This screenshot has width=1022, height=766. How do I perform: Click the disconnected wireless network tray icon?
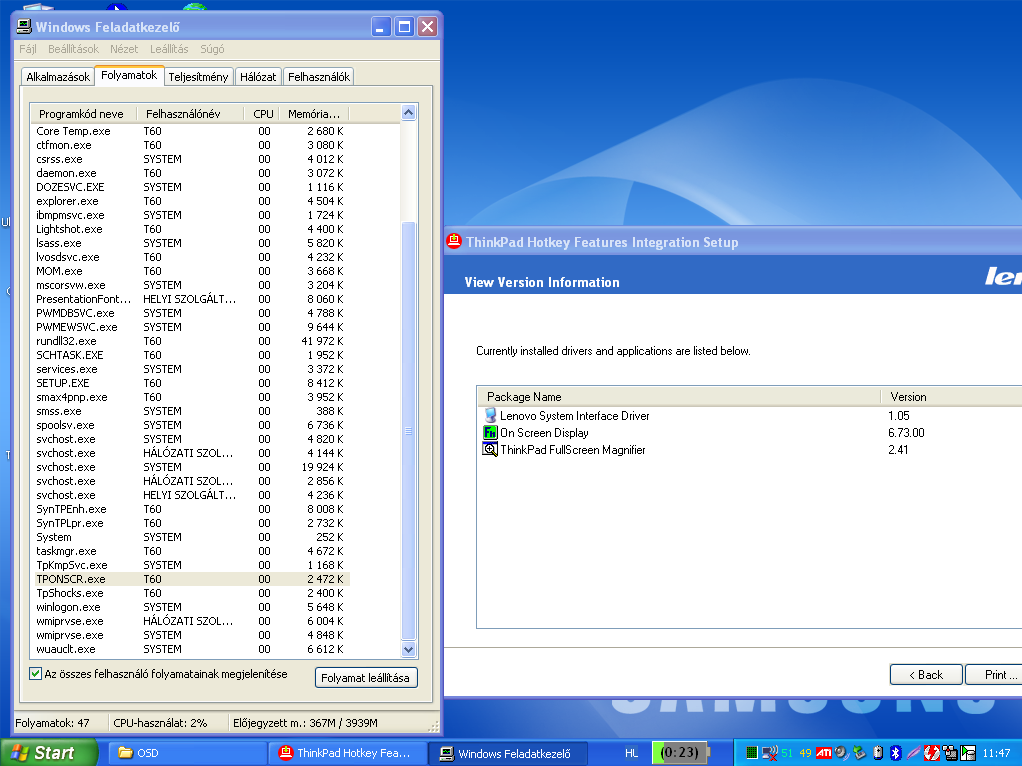[x=770, y=753]
